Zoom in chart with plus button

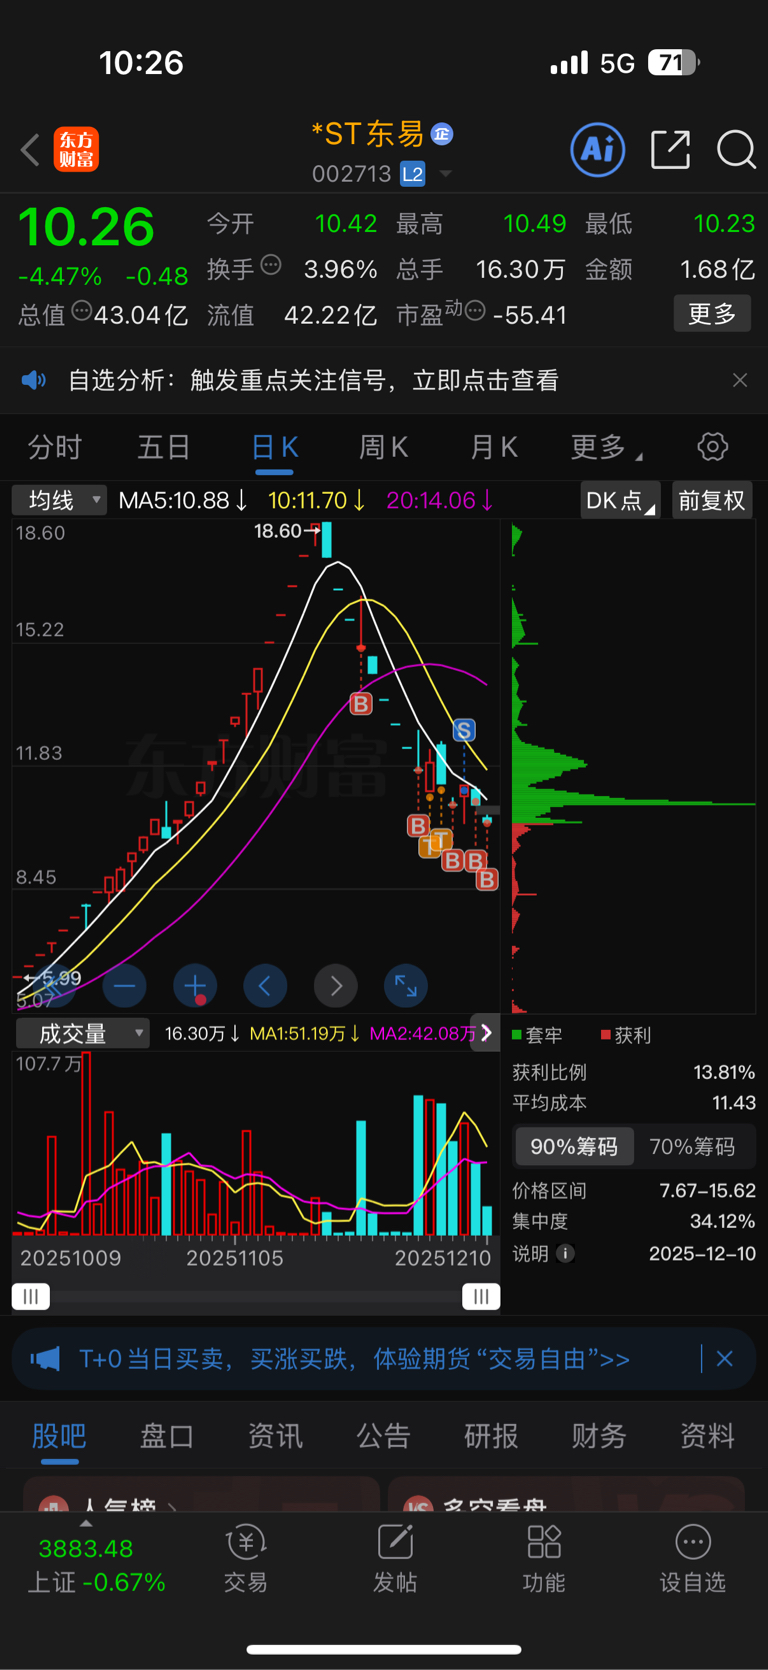pos(195,986)
